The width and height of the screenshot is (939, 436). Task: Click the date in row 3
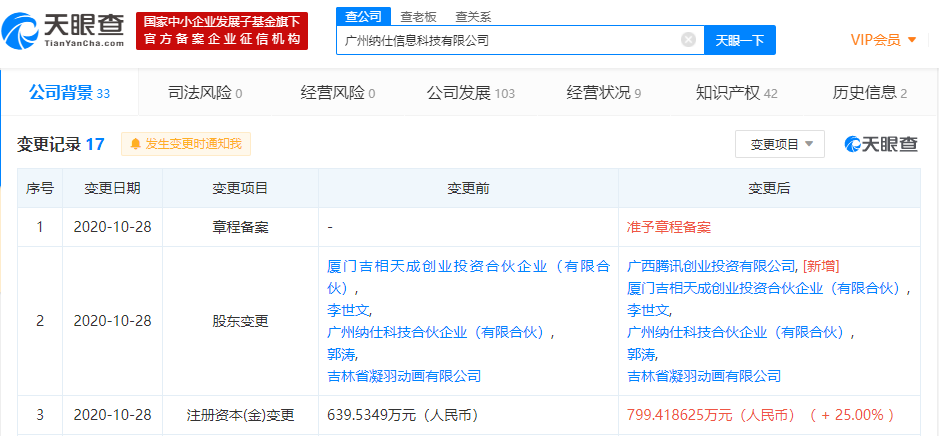point(113,415)
